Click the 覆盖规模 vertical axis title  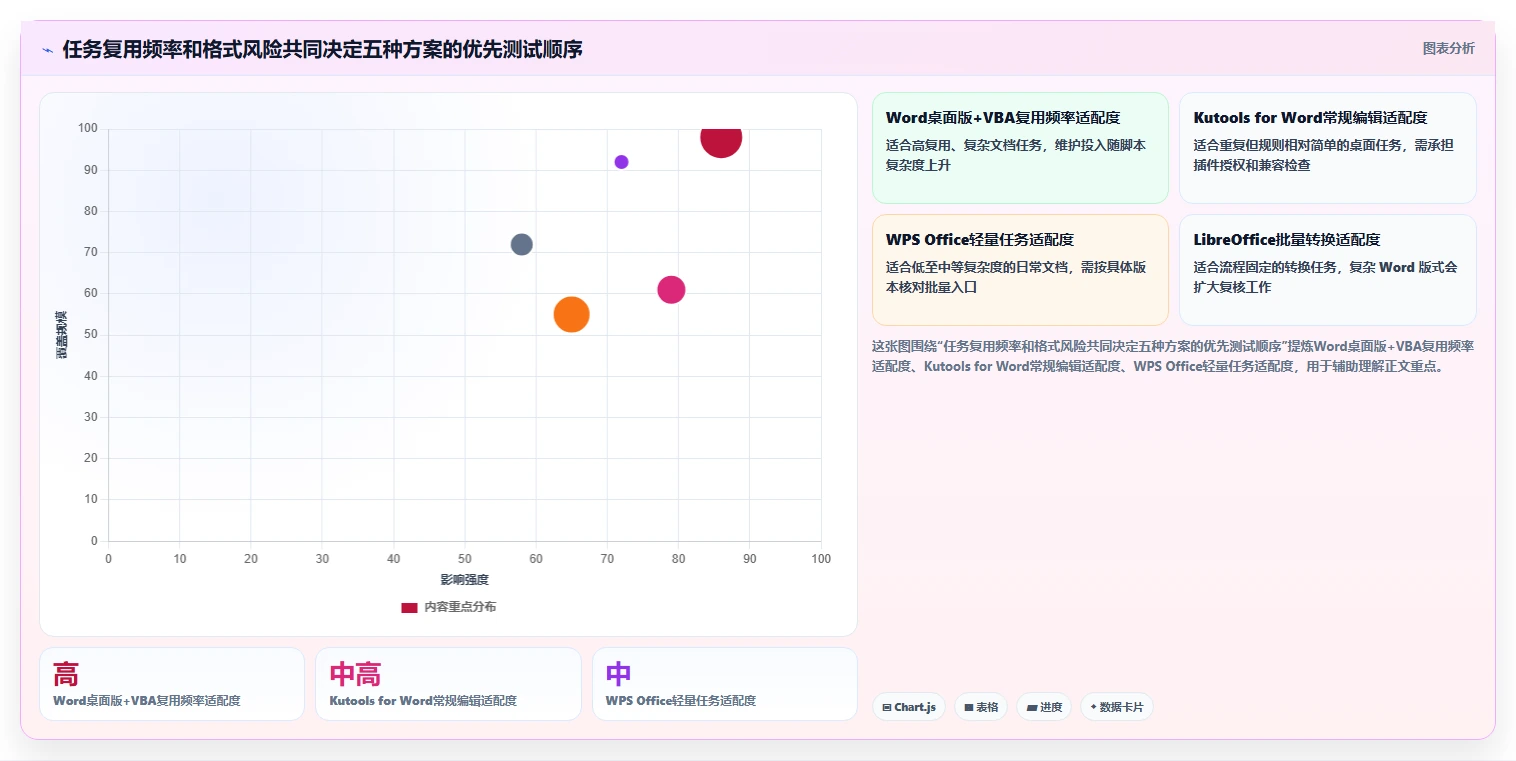tap(62, 335)
